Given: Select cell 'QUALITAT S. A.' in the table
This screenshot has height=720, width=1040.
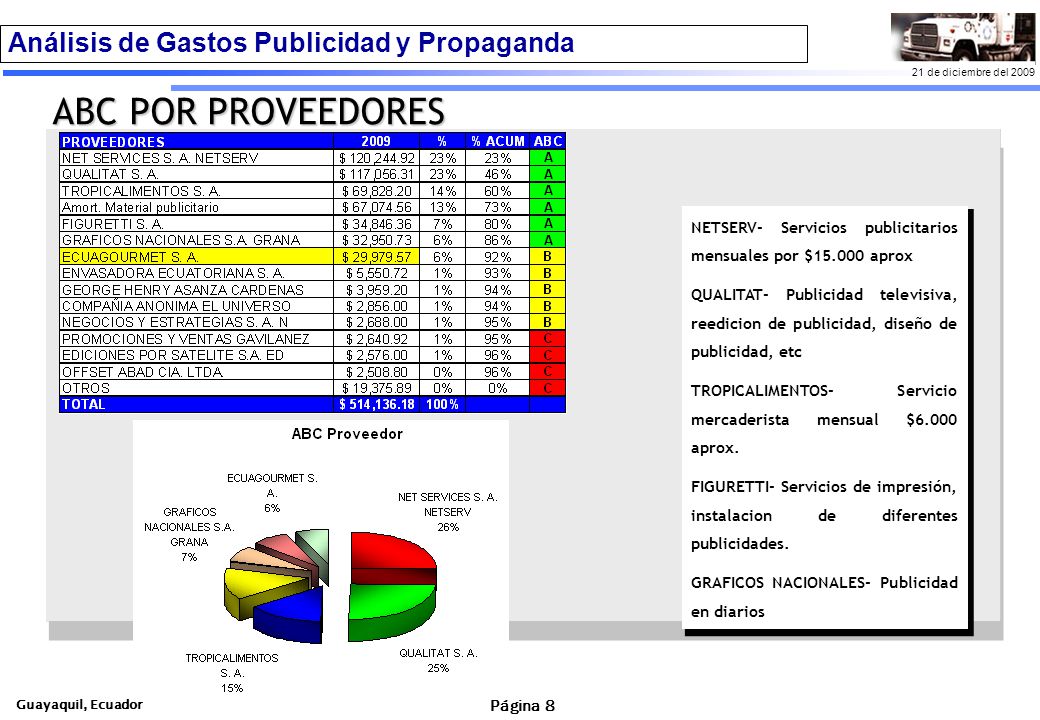Looking at the screenshot, I should pos(196,174).
